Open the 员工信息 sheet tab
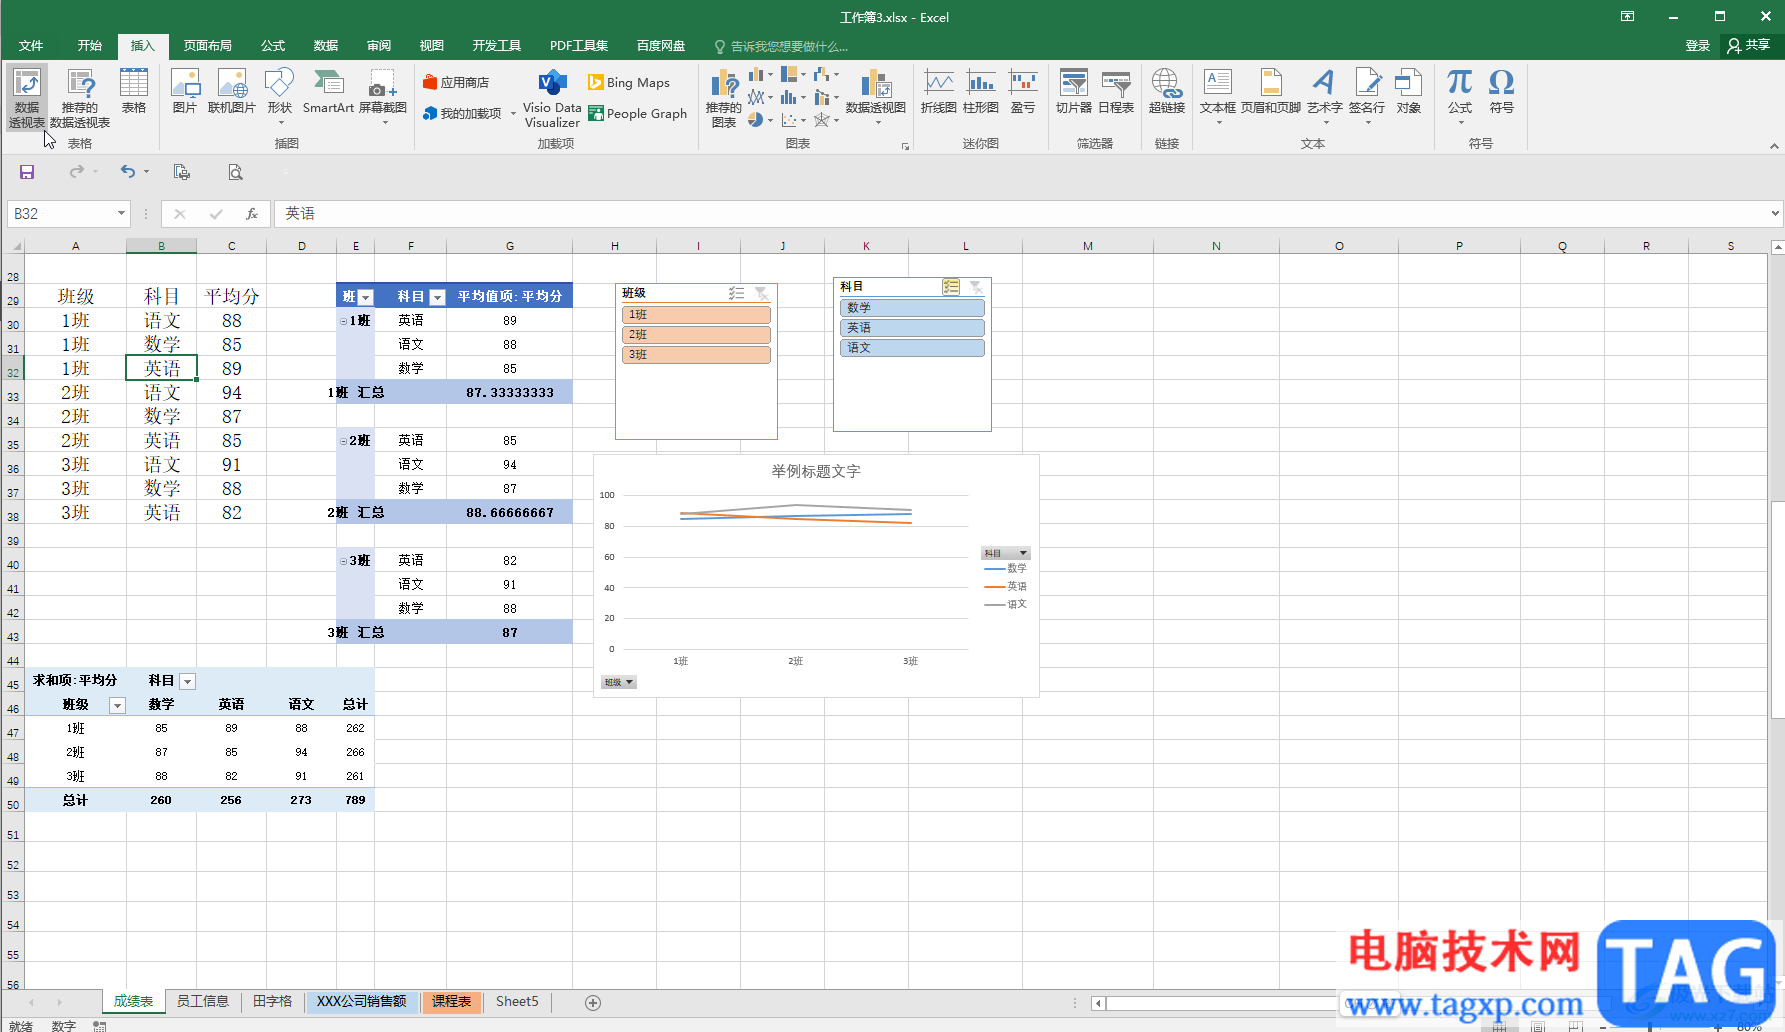 (203, 1001)
